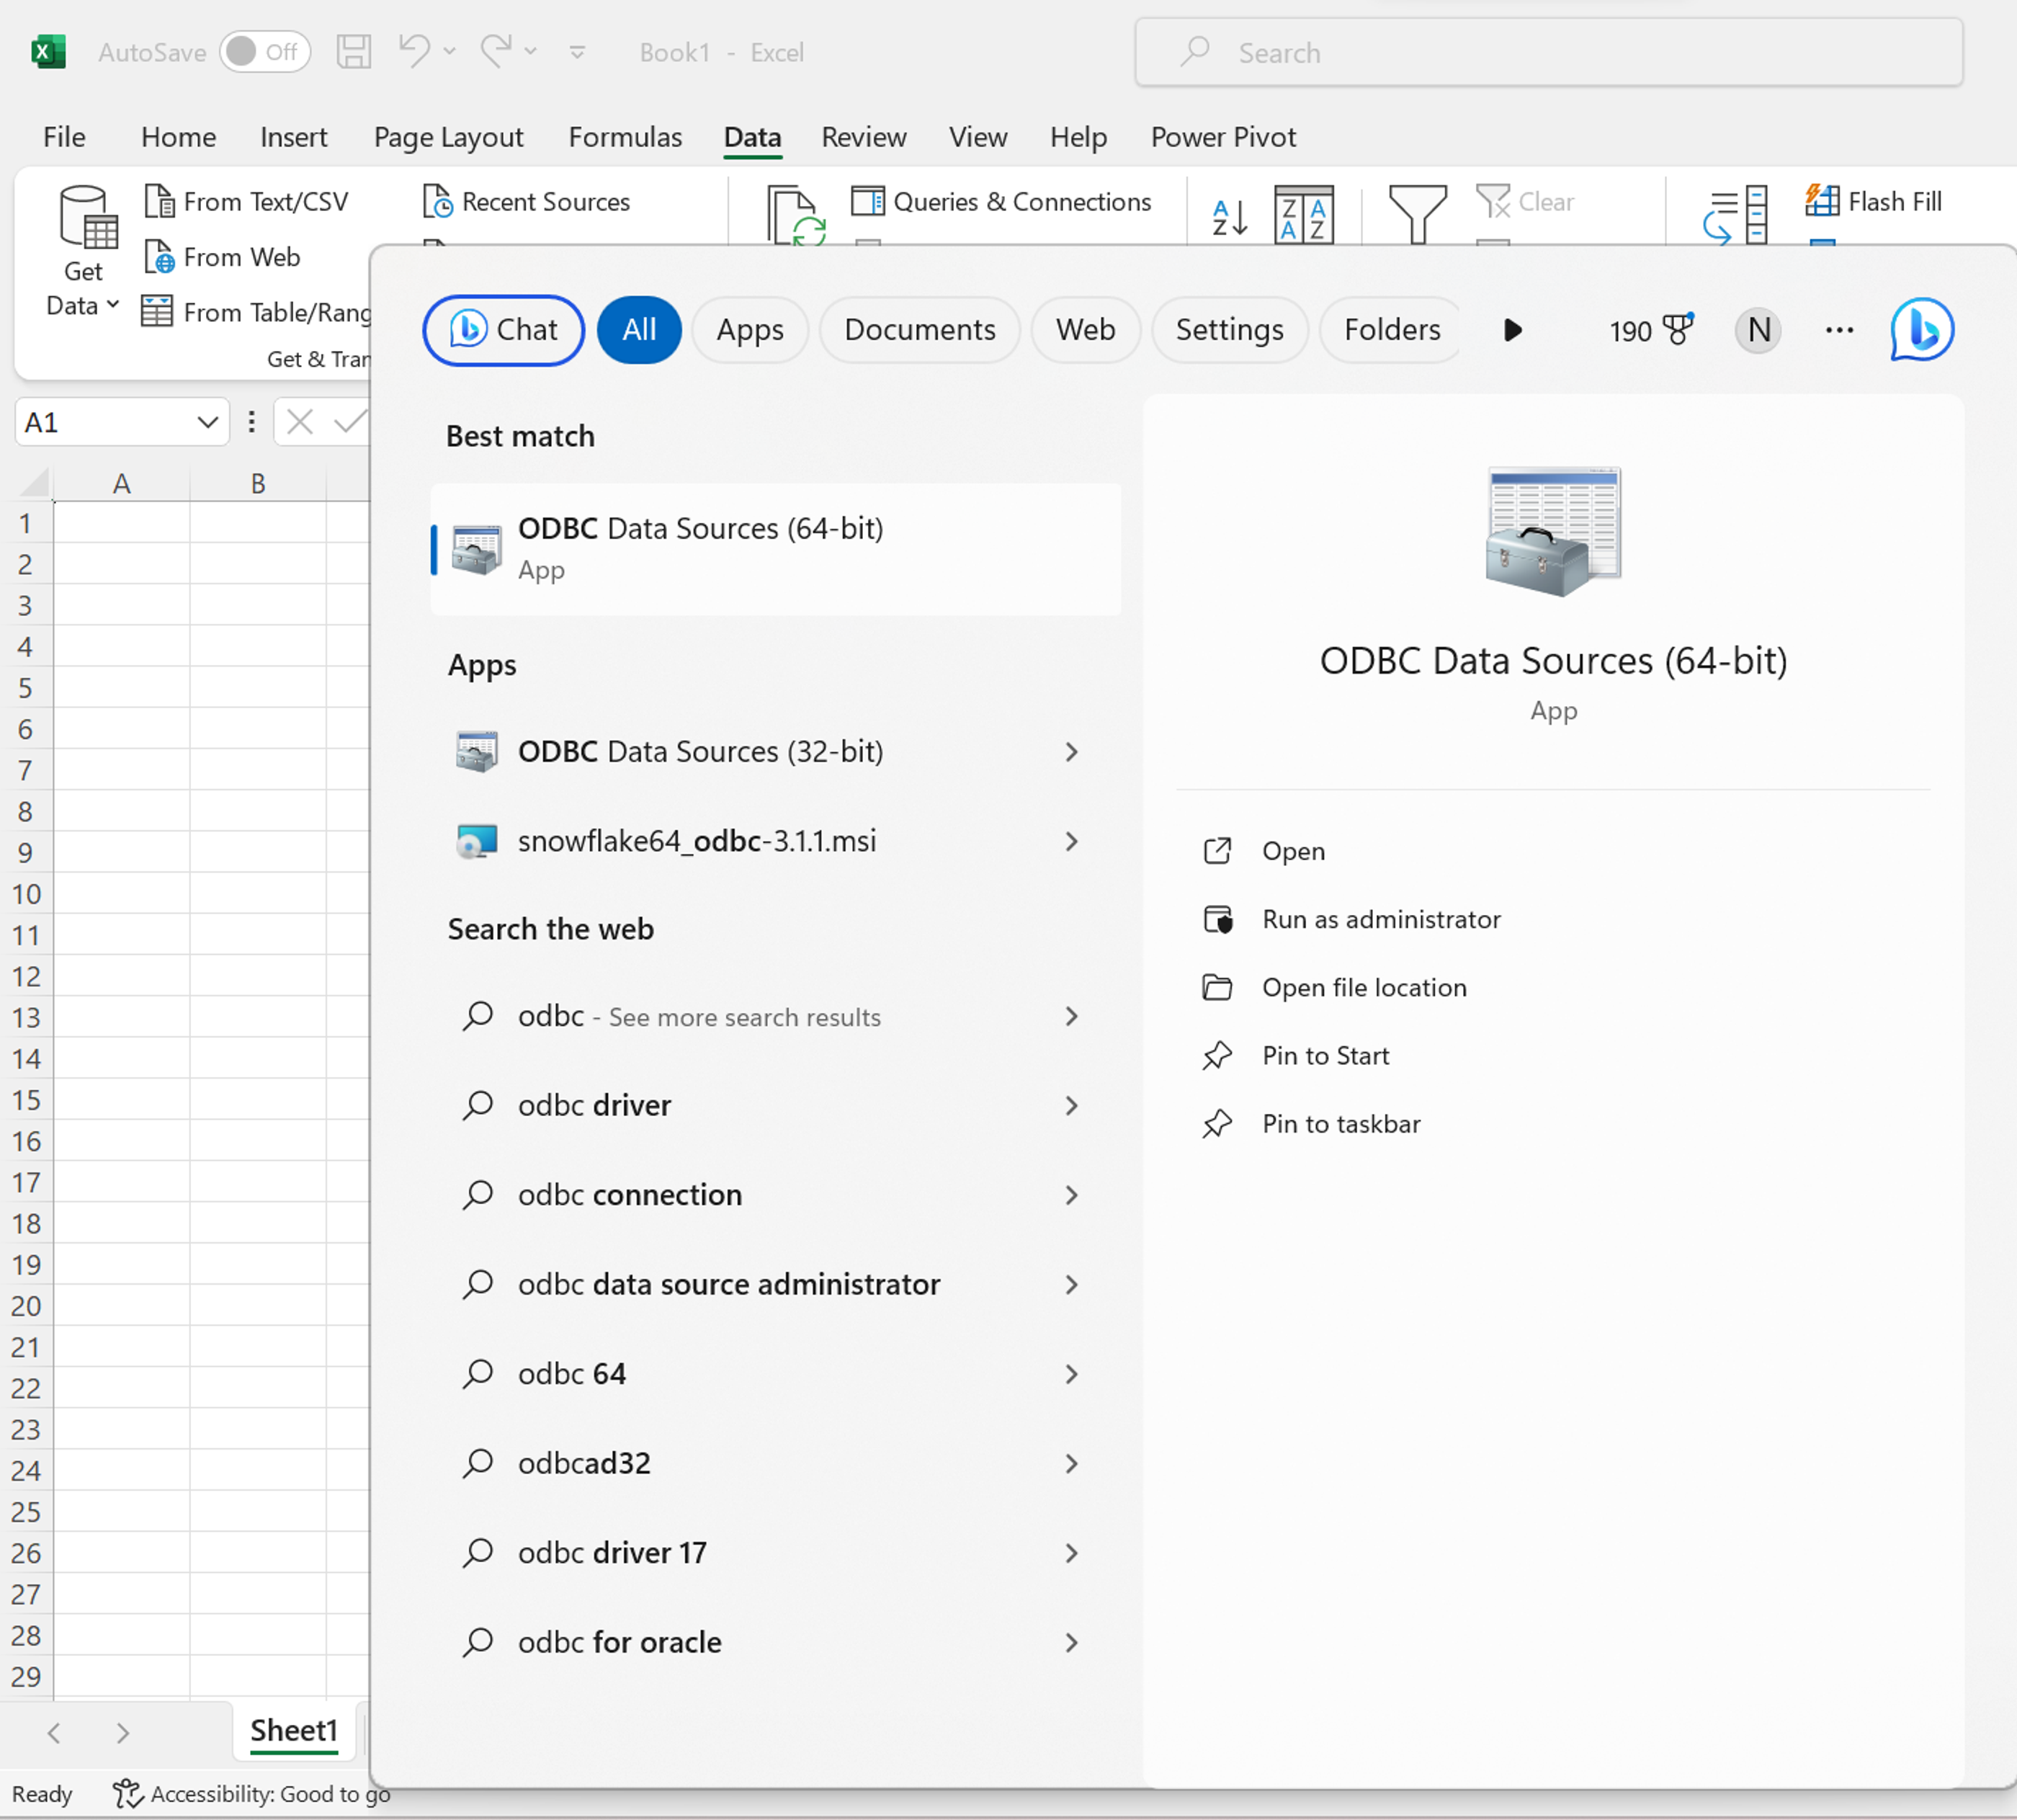
Task: Toggle the AutoSave switch
Action: pyautogui.click(x=265, y=52)
